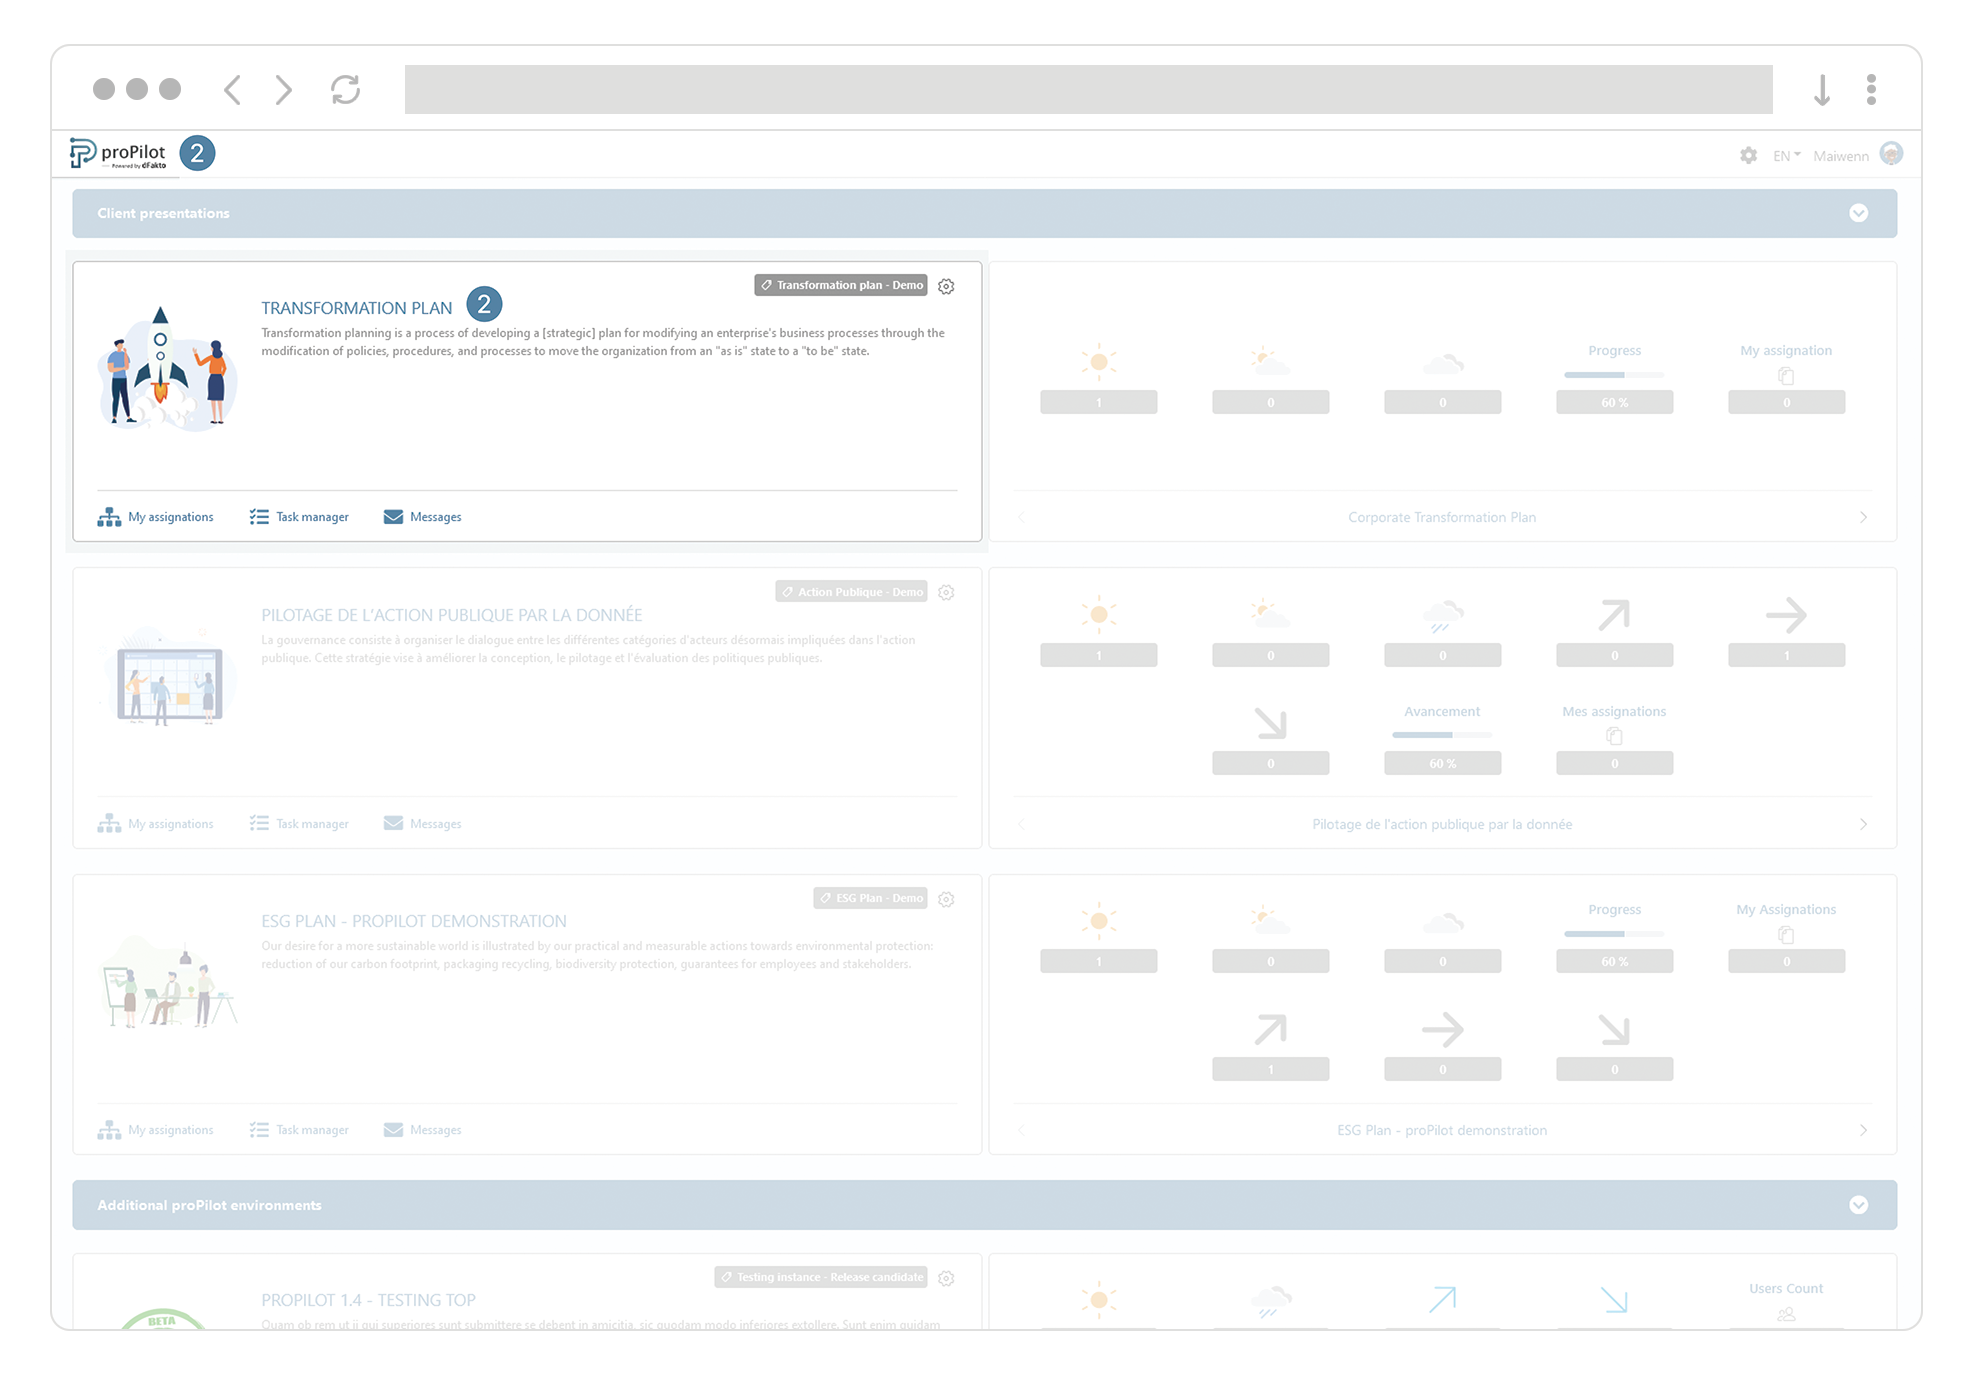
Task: Collapse the Client presentations section
Action: [x=1858, y=213]
